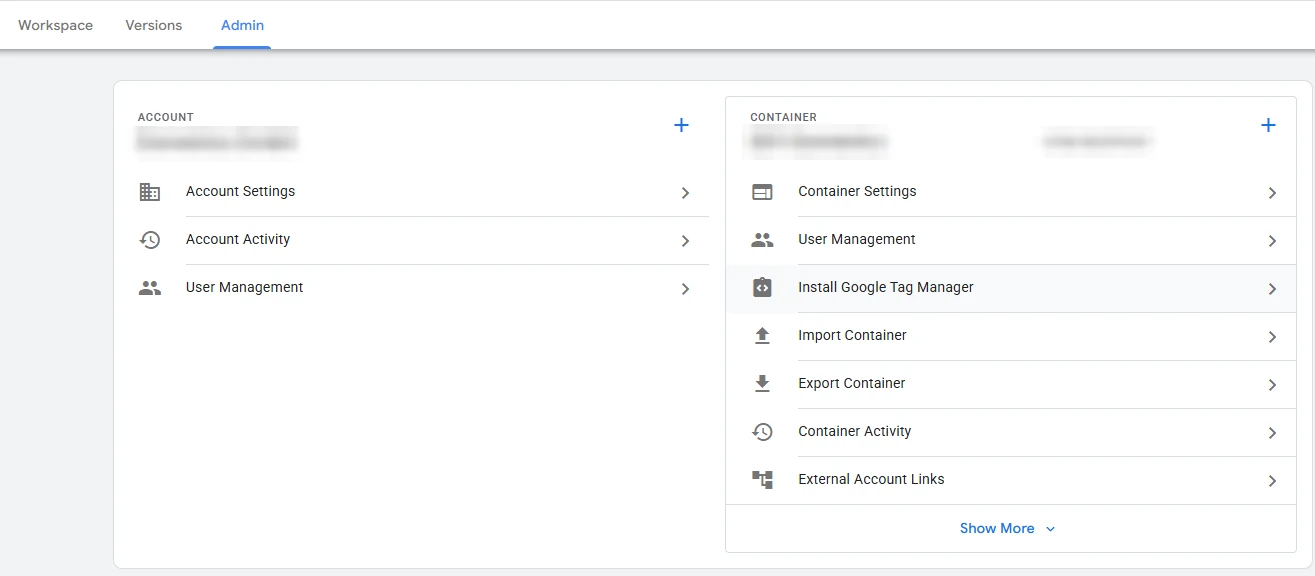The height and width of the screenshot is (576, 1315).
Task: Click the chevron beside Account Settings
Action: click(x=685, y=193)
